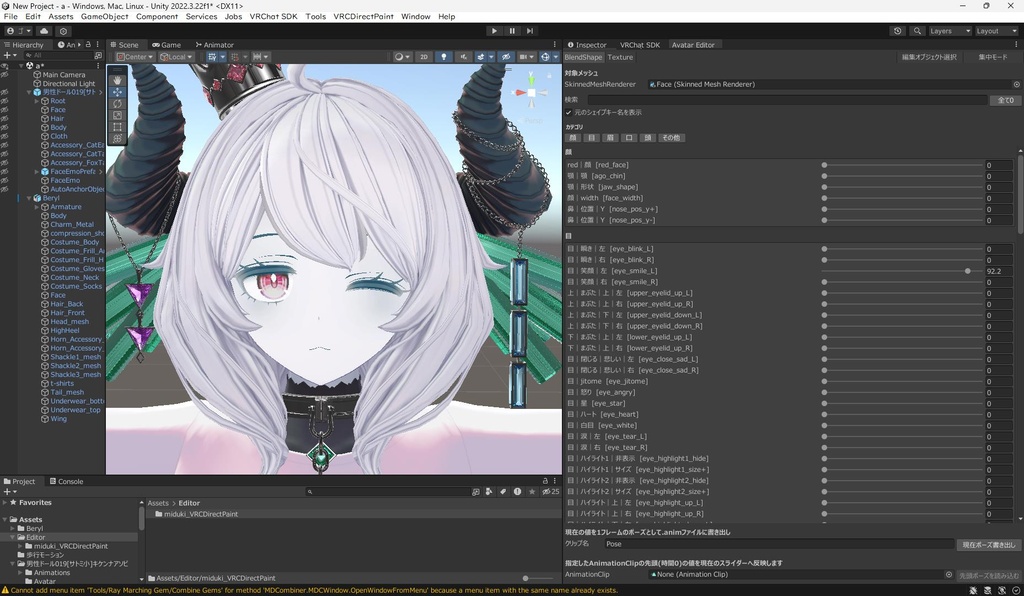
Task: Select the Transform tool in Scene overlay
Action: pyautogui.click(x=118, y=138)
